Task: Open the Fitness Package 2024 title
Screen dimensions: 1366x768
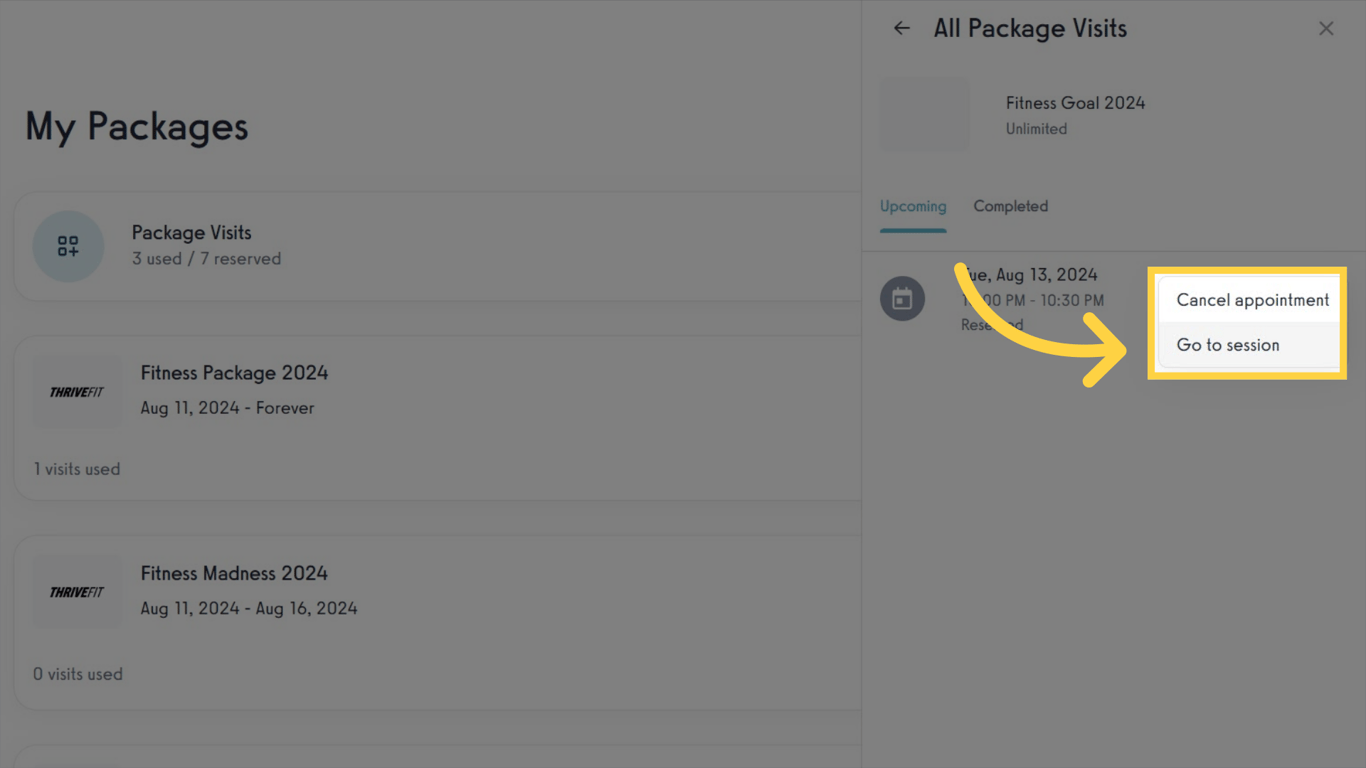Action: point(234,373)
